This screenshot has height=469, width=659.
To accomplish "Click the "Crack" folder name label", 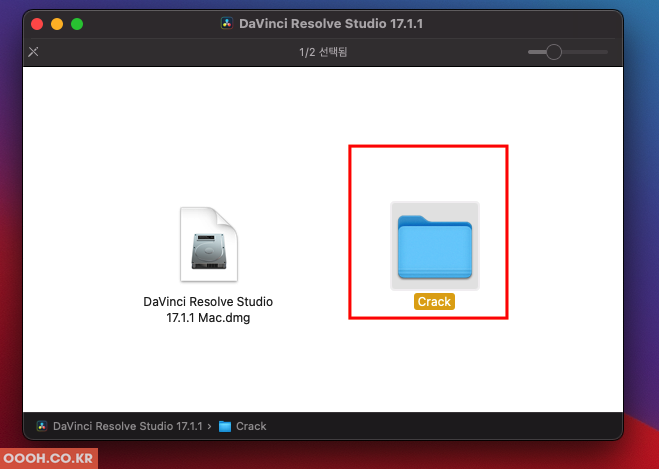I will [x=434, y=302].
